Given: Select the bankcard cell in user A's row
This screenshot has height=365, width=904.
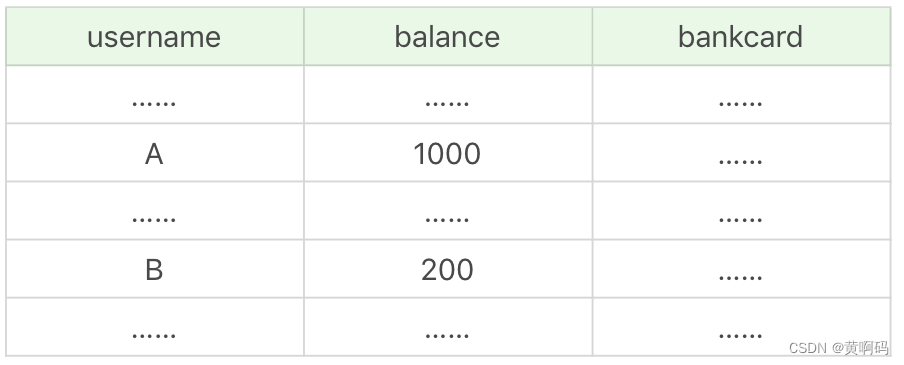Looking at the screenshot, I should point(741,153).
